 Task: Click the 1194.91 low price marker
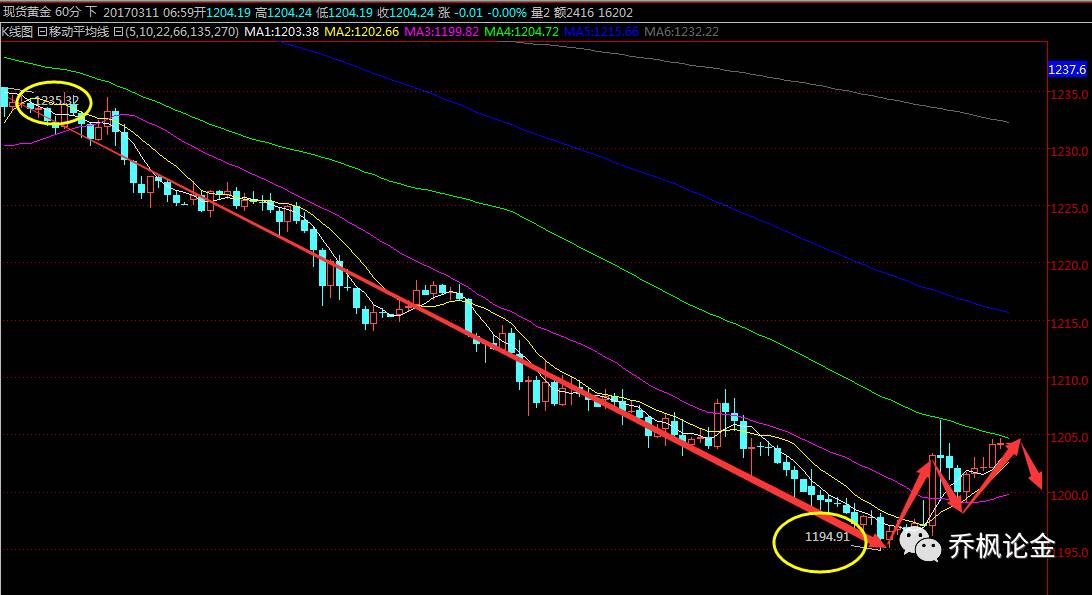(827, 536)
